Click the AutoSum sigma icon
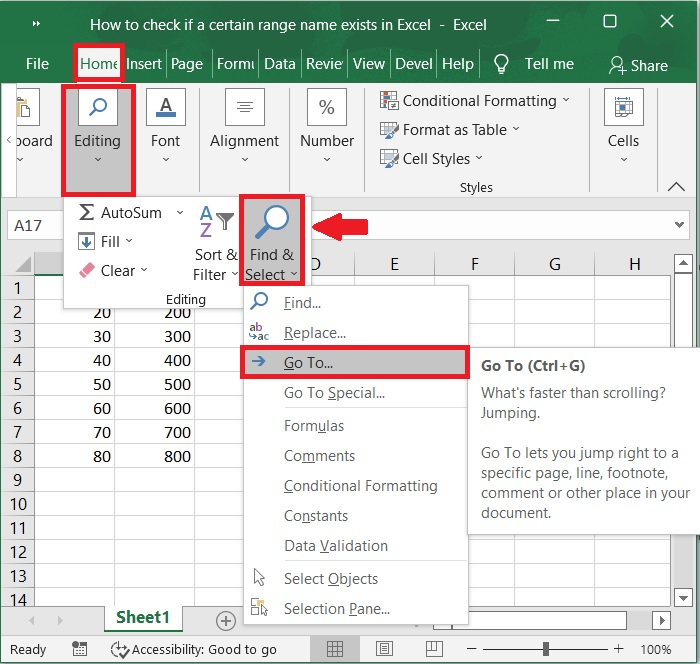 [86, 212]
